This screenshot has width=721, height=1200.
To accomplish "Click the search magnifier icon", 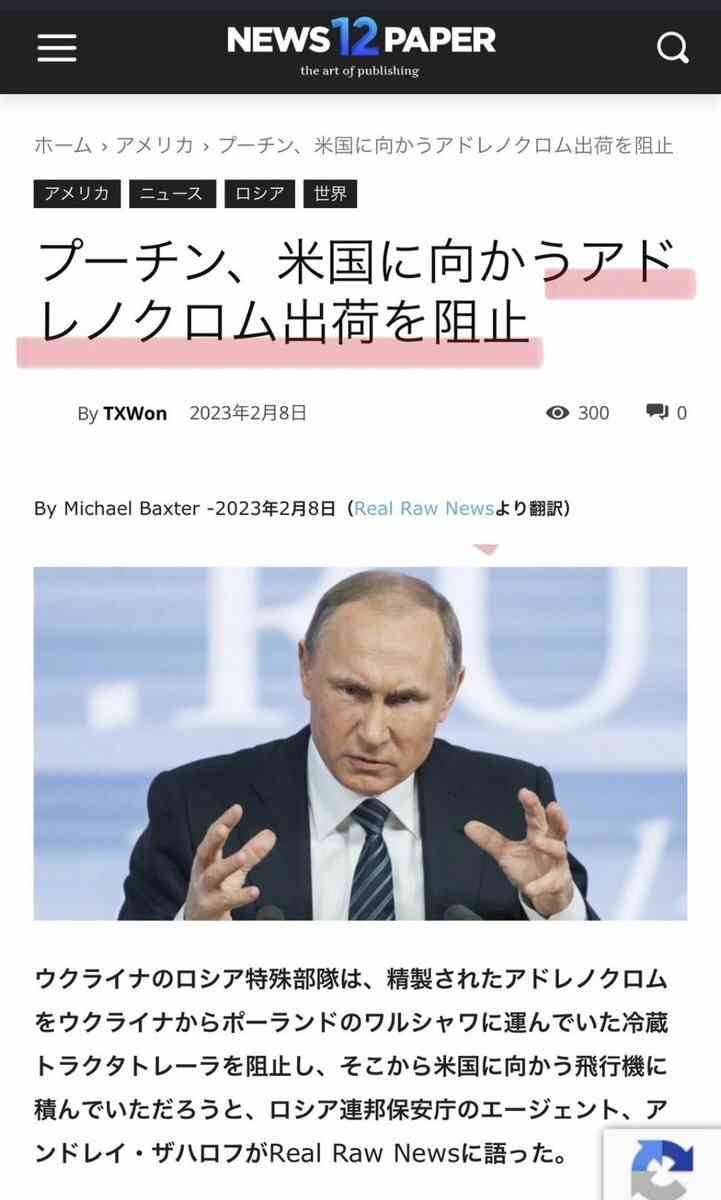I will click(673, 47).
